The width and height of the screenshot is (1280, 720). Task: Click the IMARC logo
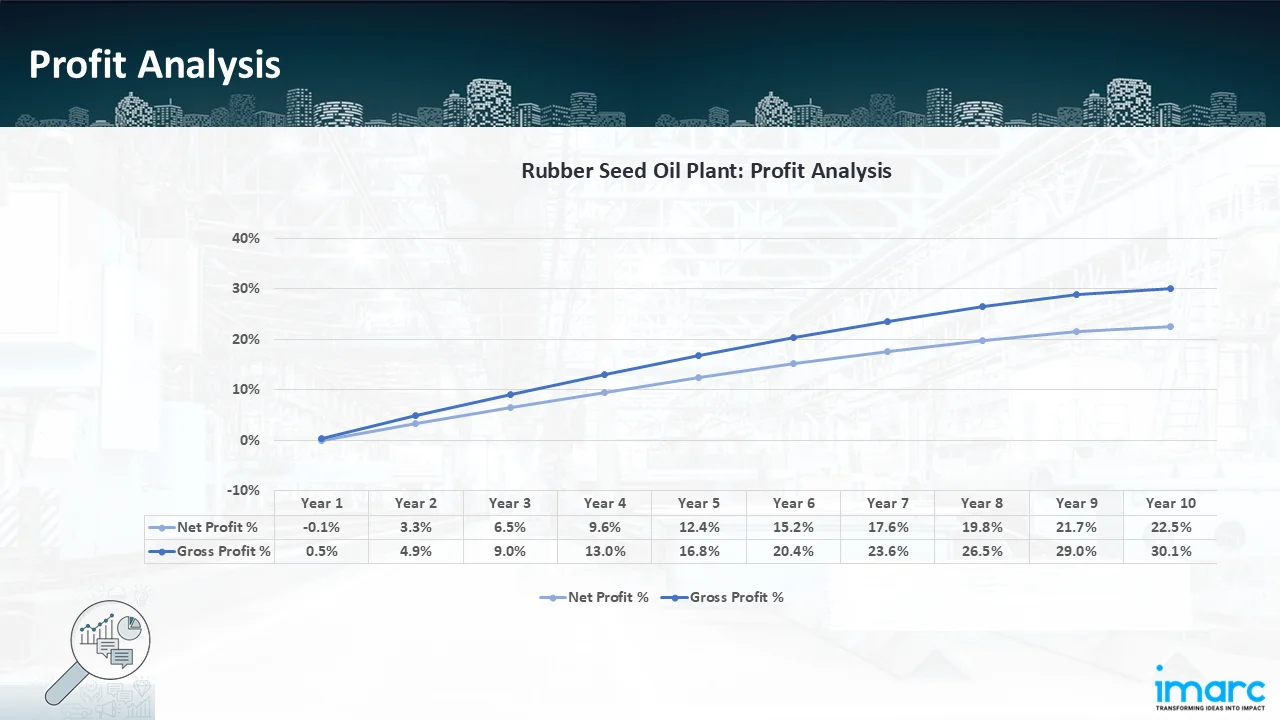(1209, 687)
